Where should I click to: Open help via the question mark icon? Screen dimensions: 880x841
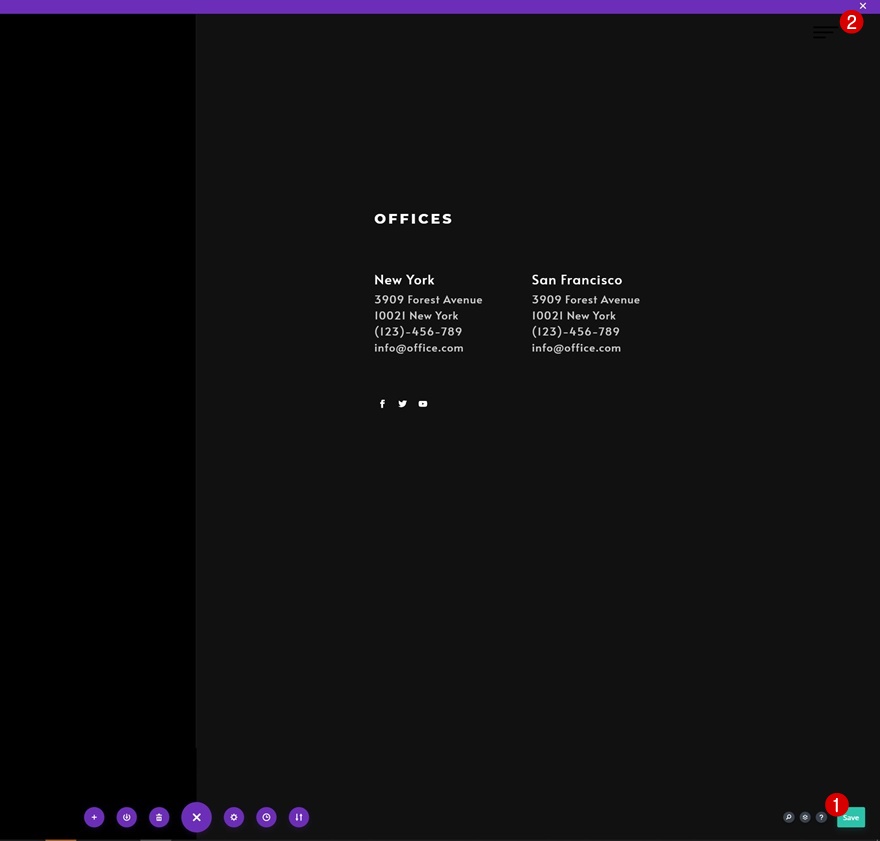821,817
